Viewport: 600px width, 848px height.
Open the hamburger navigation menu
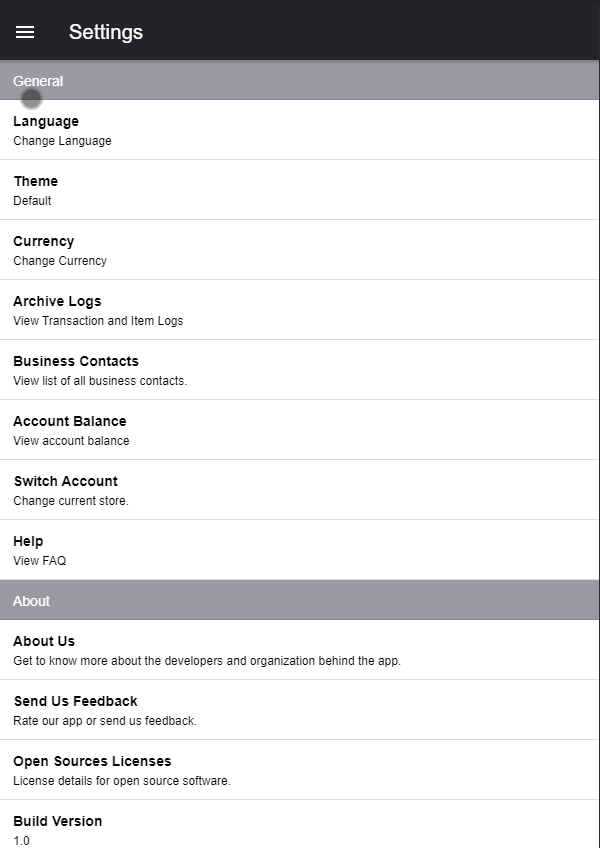click(25, 32)
